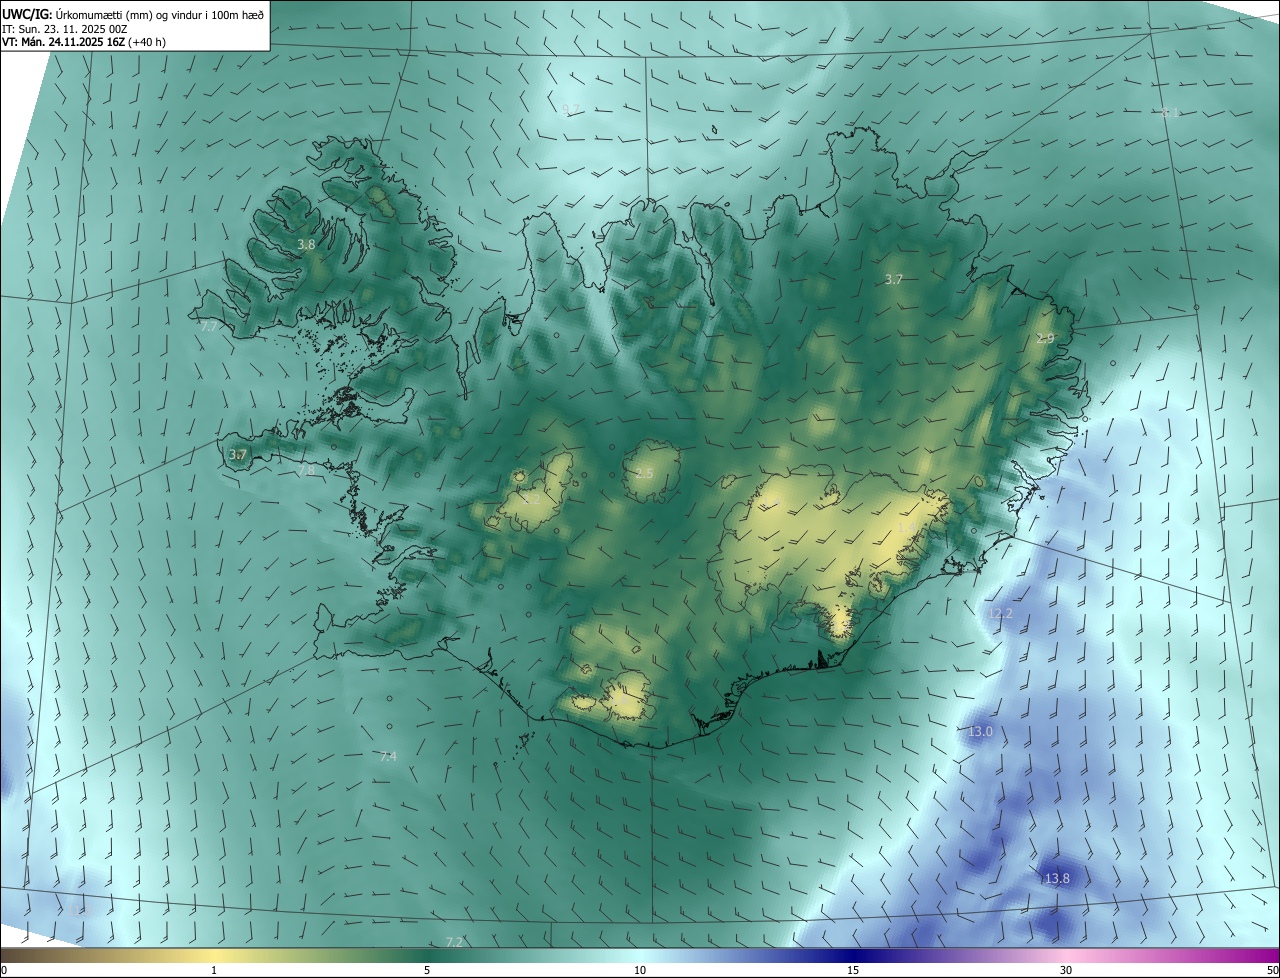The width and height of the screenshot is (1280, 978).
Task: Click the 7.7 value off the Westfjords coast
Action: 208,327
